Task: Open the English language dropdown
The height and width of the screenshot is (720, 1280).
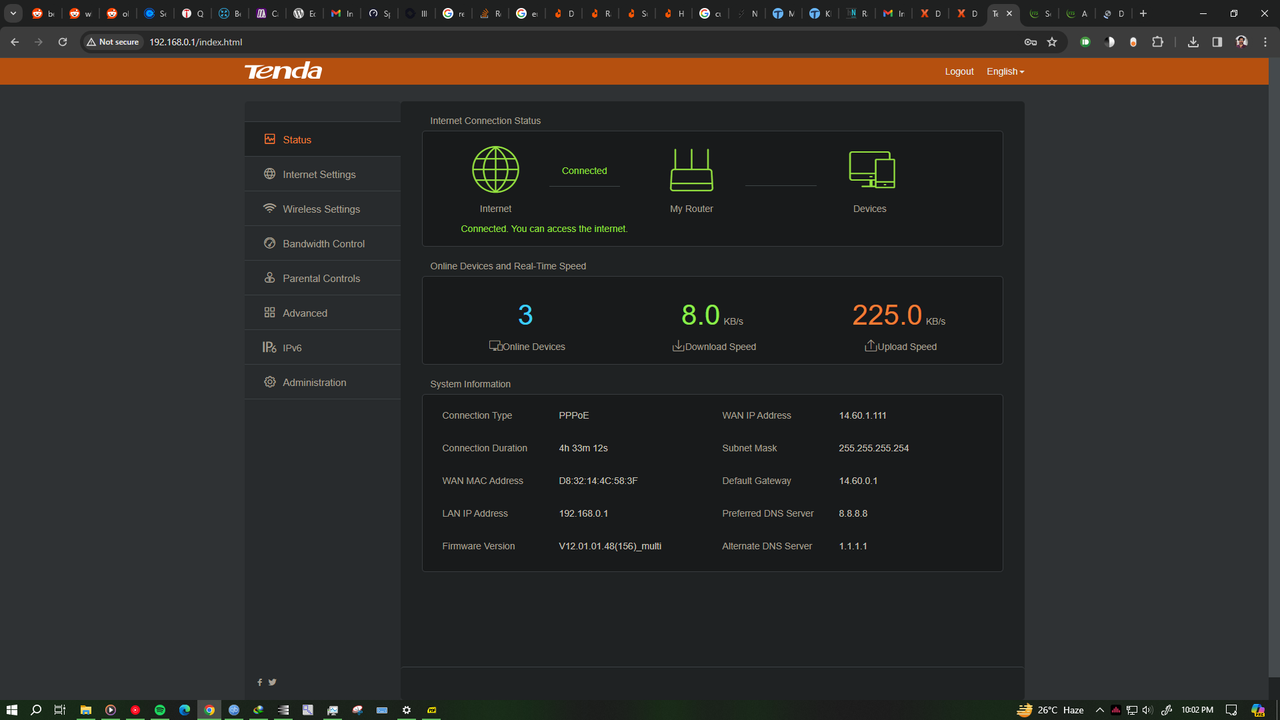Action: (x=1005, y=72)
